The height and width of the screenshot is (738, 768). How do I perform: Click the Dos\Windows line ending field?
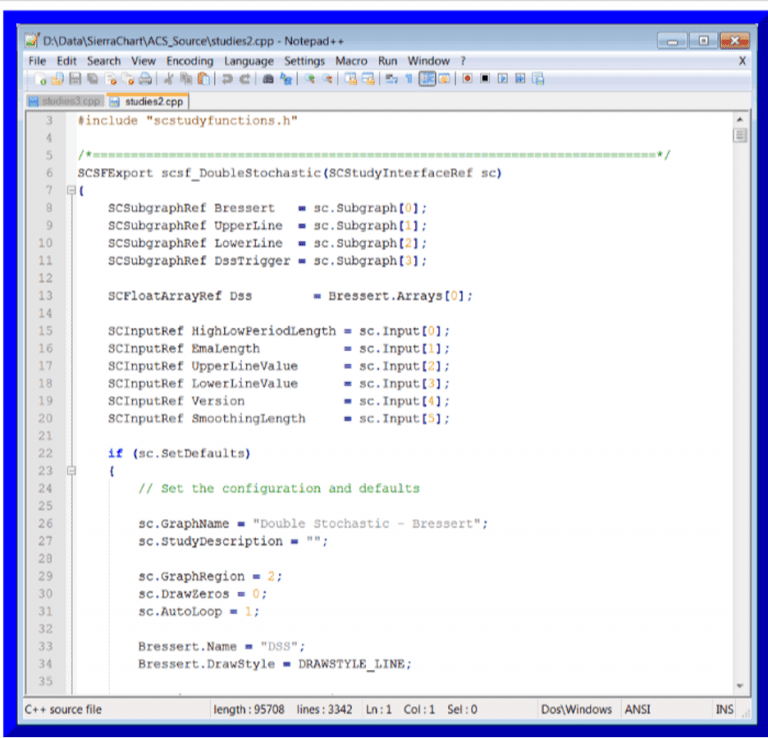pyautogui.click(x=576, y=709)
